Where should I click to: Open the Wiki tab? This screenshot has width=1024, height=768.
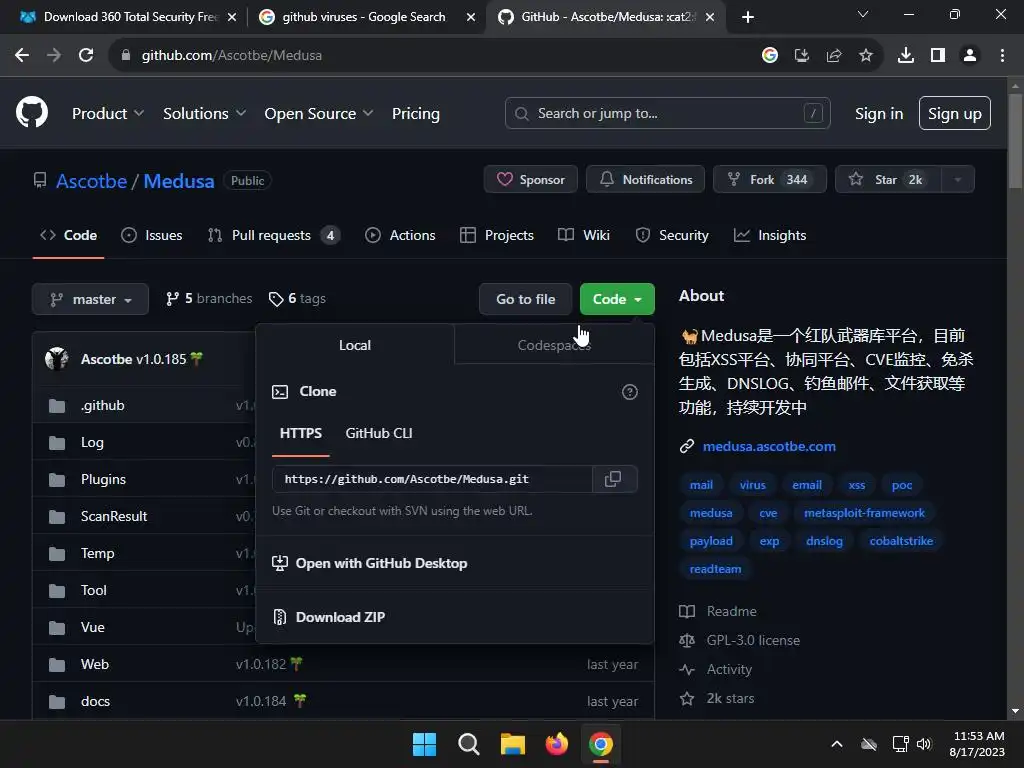(584, 235)
